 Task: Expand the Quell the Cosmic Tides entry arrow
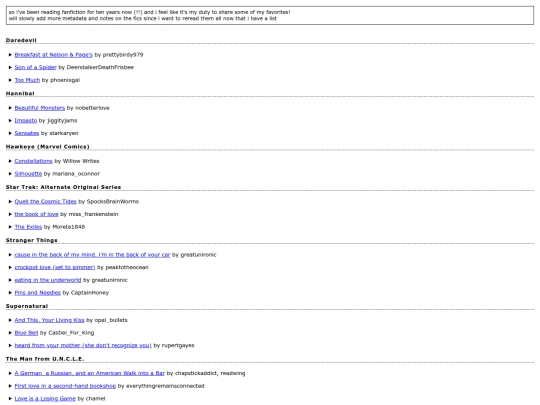[10, 202]
